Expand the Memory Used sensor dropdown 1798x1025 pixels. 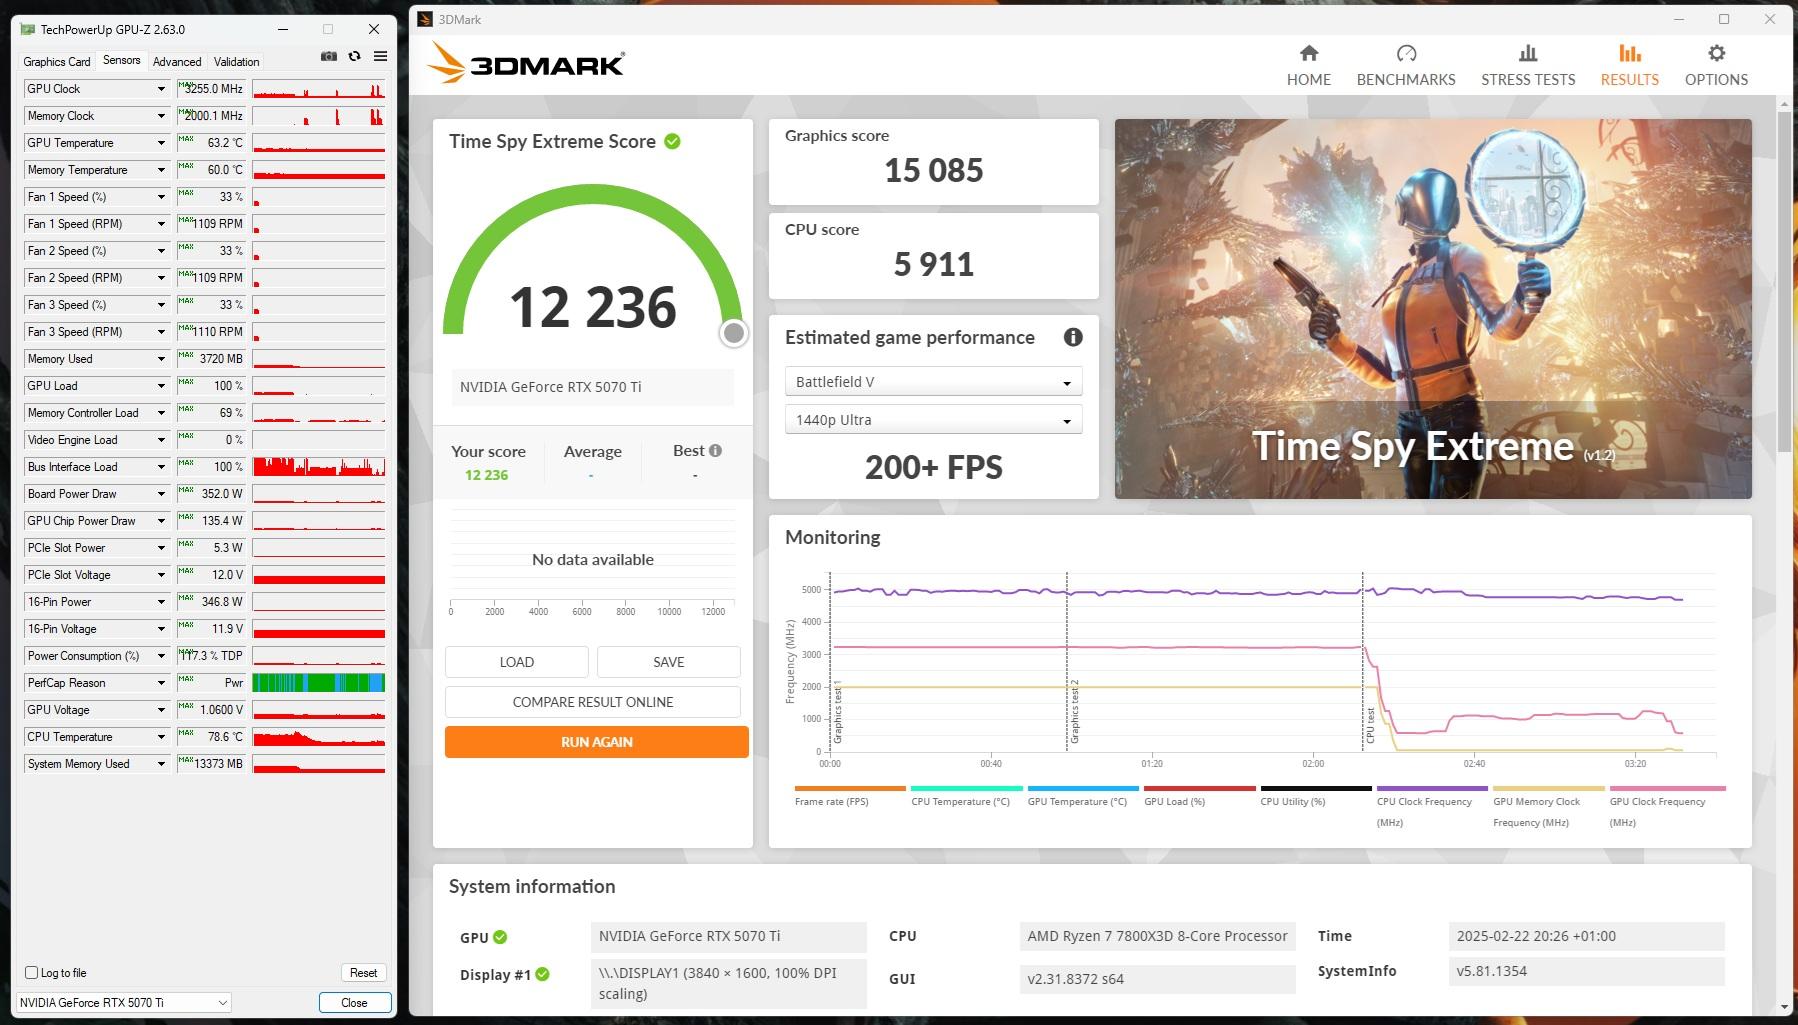(161, 359)
